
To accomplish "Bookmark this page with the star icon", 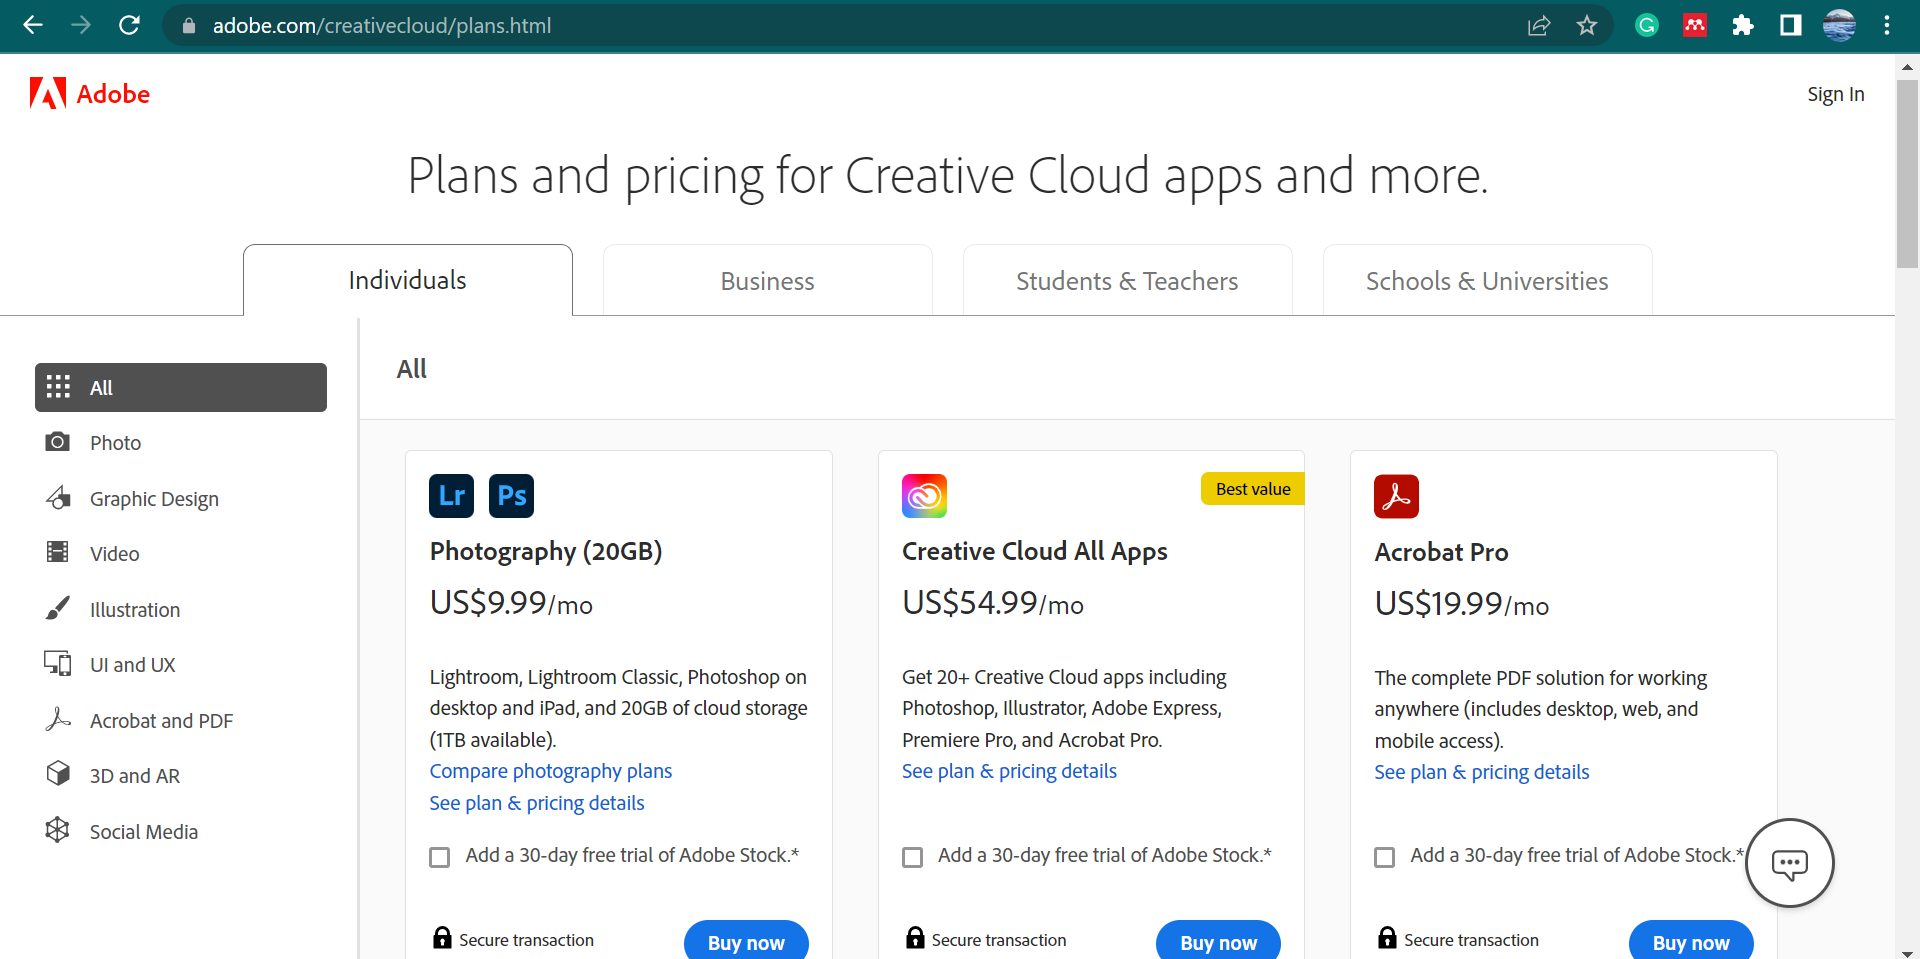I will click(x=1587, y=26).
